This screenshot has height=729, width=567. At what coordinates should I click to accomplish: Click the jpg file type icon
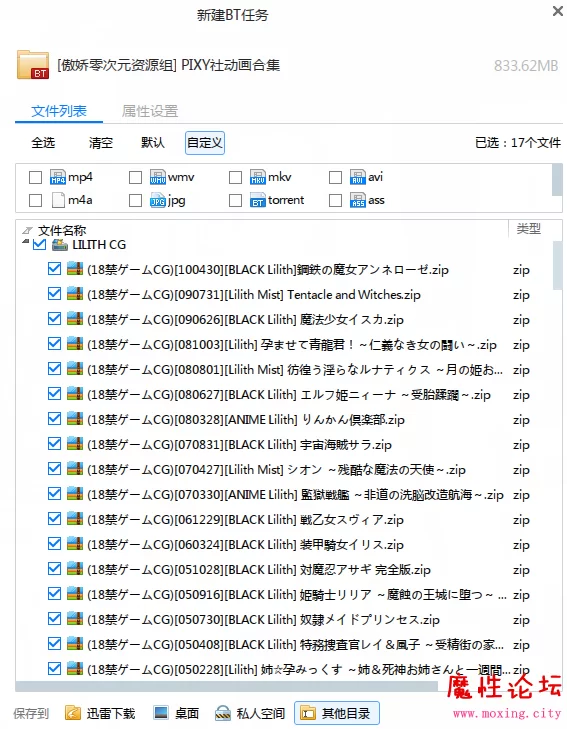pyautogui.click(x=158, y=201)
